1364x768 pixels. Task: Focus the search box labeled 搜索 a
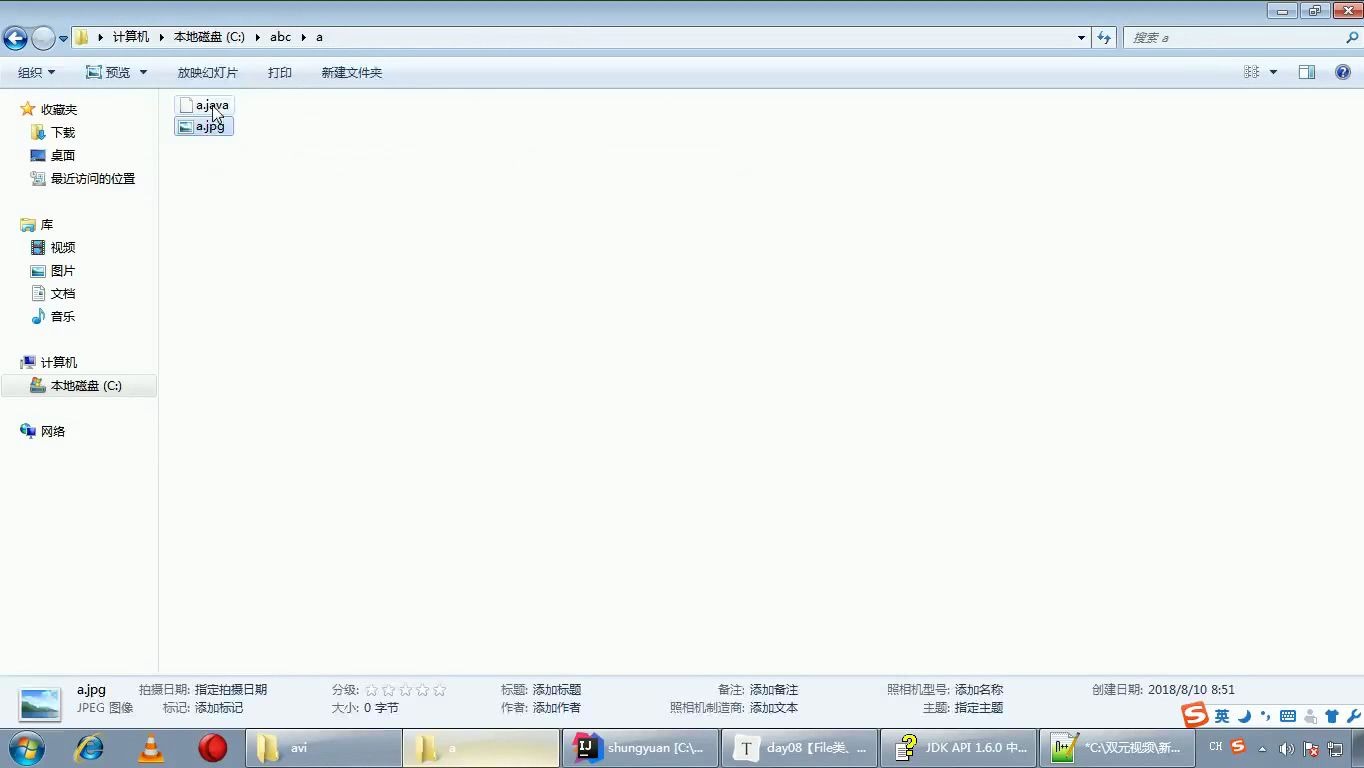(1237, 37)
